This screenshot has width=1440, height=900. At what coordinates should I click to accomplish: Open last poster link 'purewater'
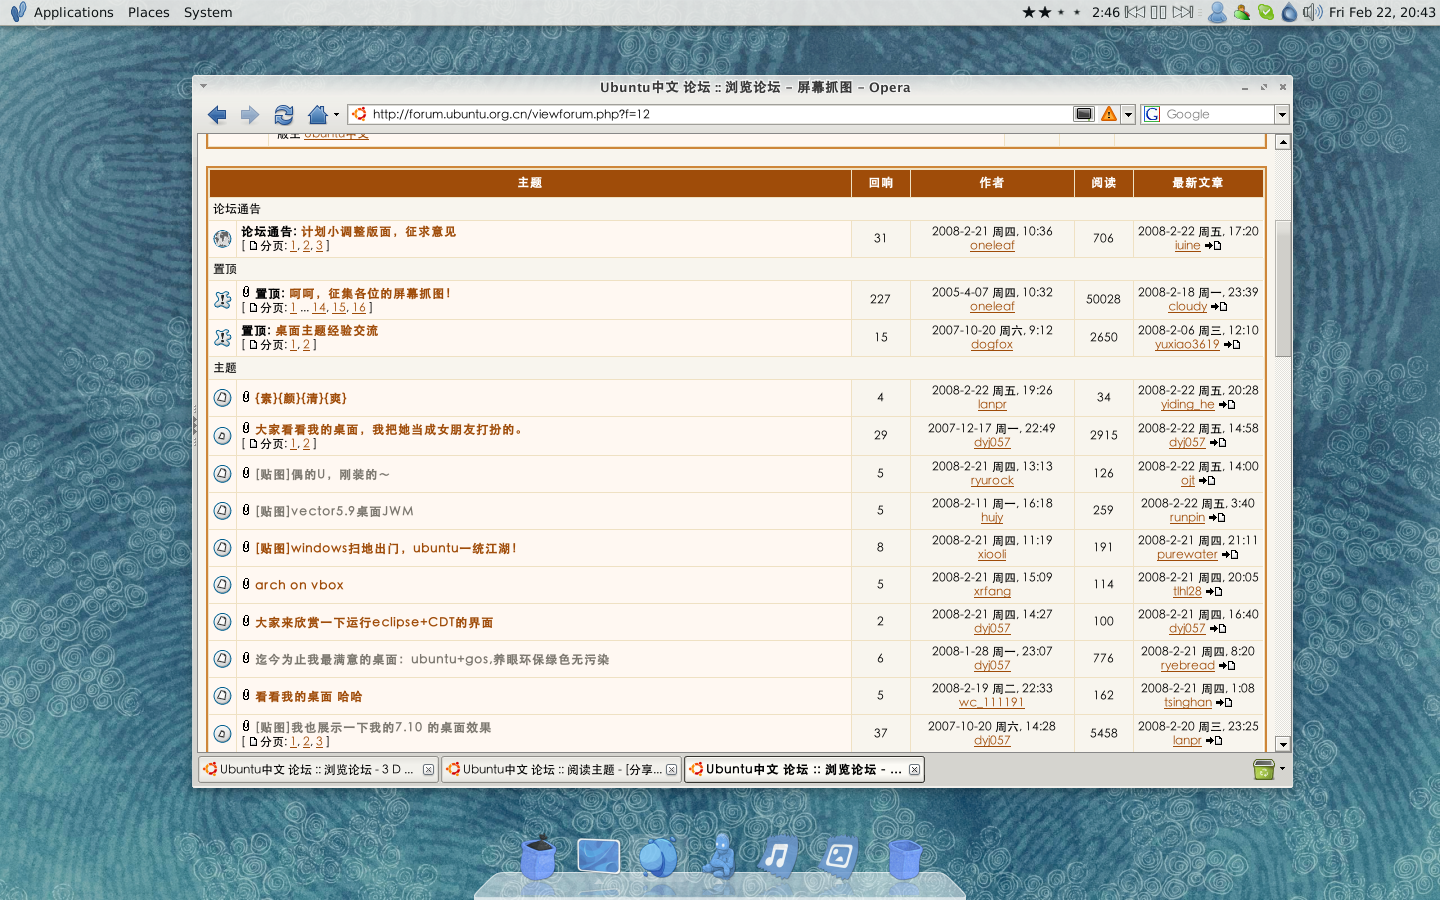[1187, 554]
